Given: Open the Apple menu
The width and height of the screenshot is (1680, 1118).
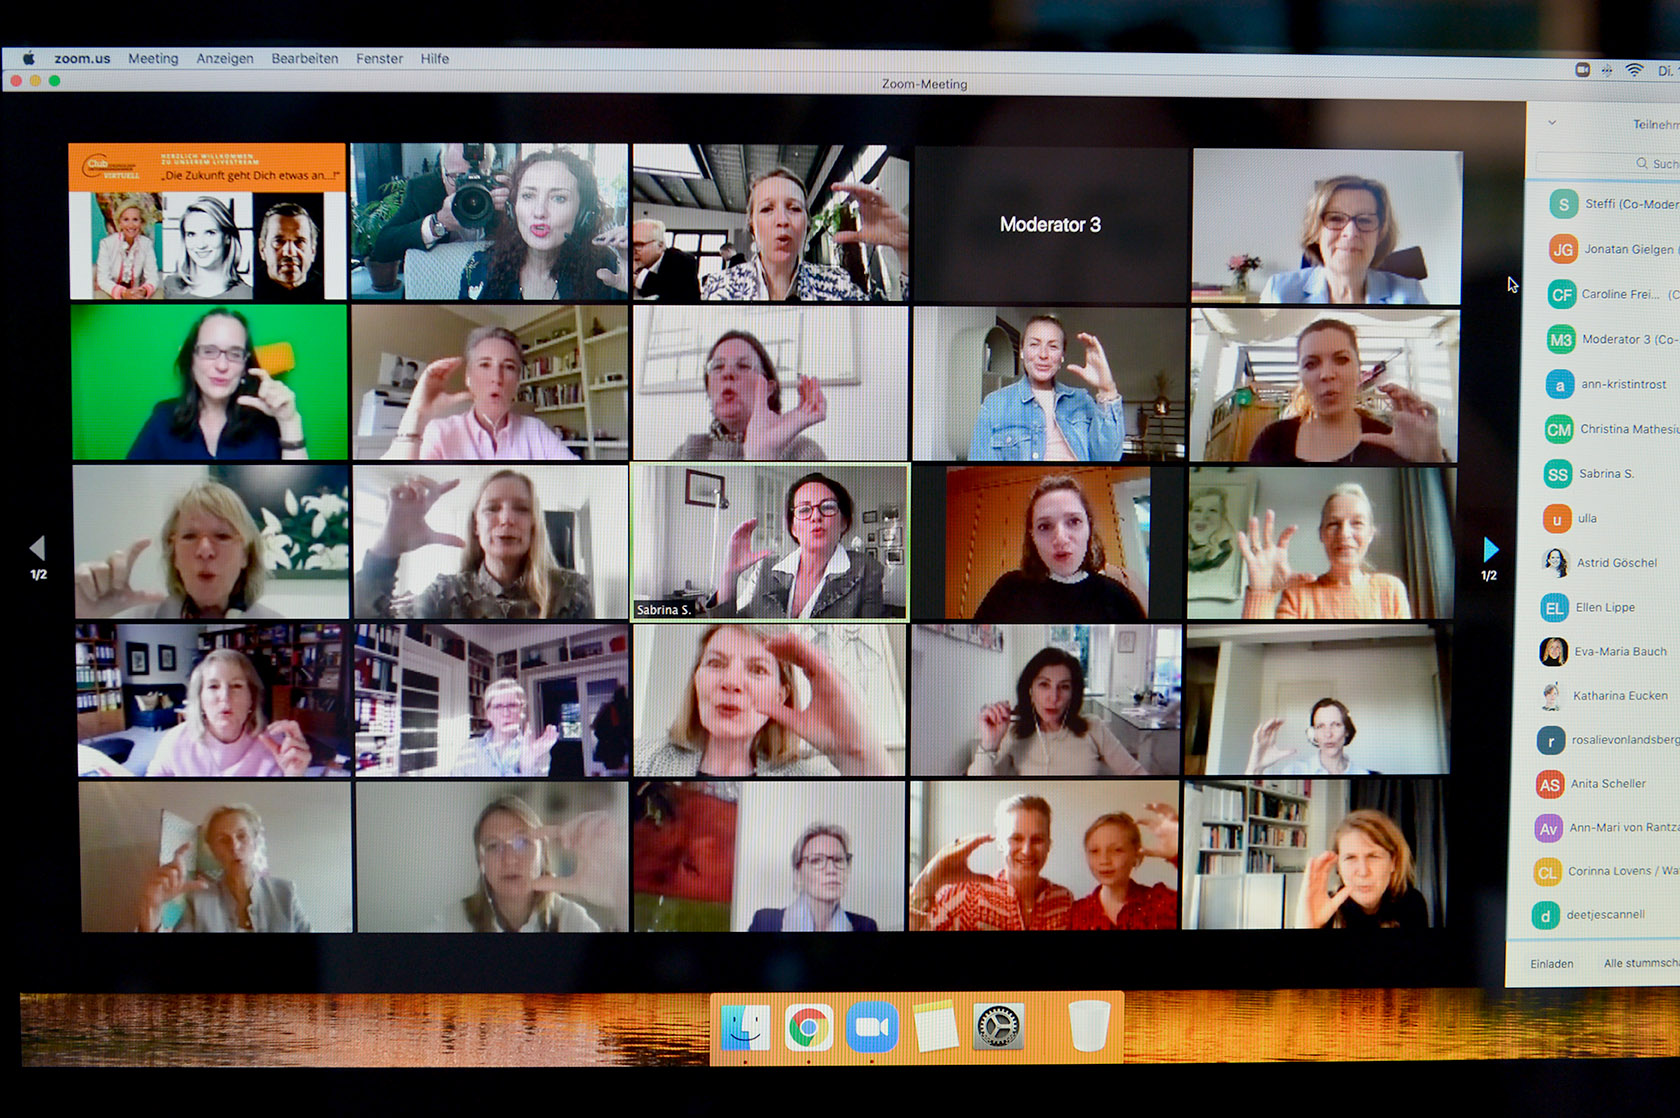Looking at the screenshot, I should (28, 59).
